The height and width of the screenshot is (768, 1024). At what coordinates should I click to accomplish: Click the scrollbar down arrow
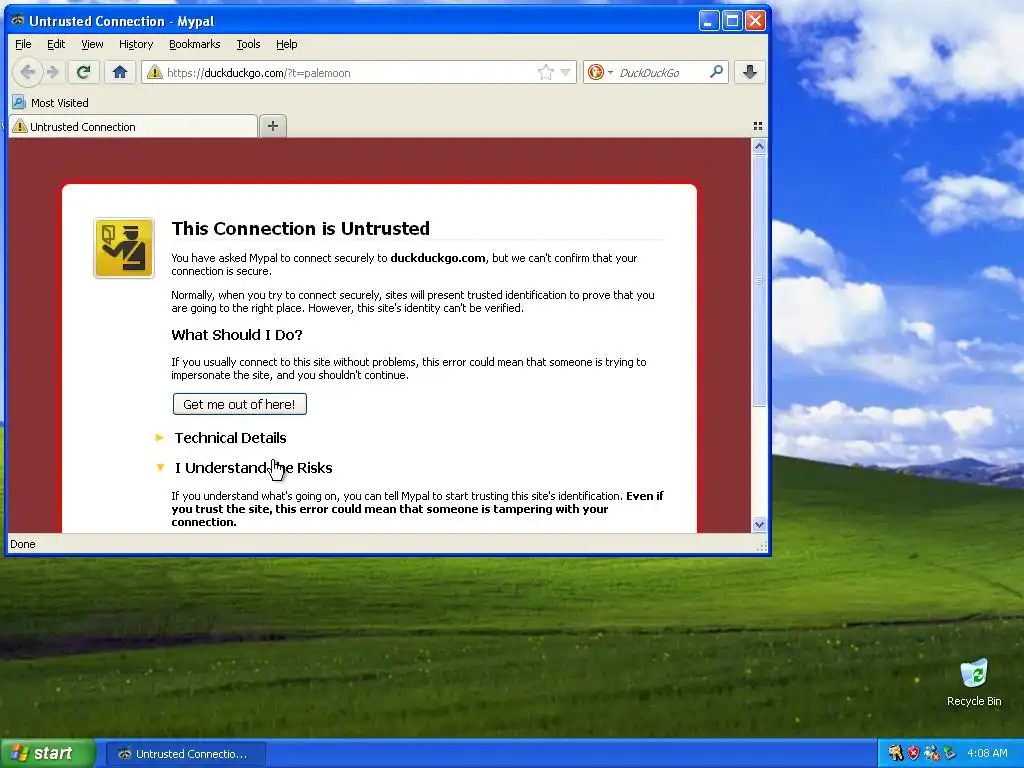coord(759,524)
